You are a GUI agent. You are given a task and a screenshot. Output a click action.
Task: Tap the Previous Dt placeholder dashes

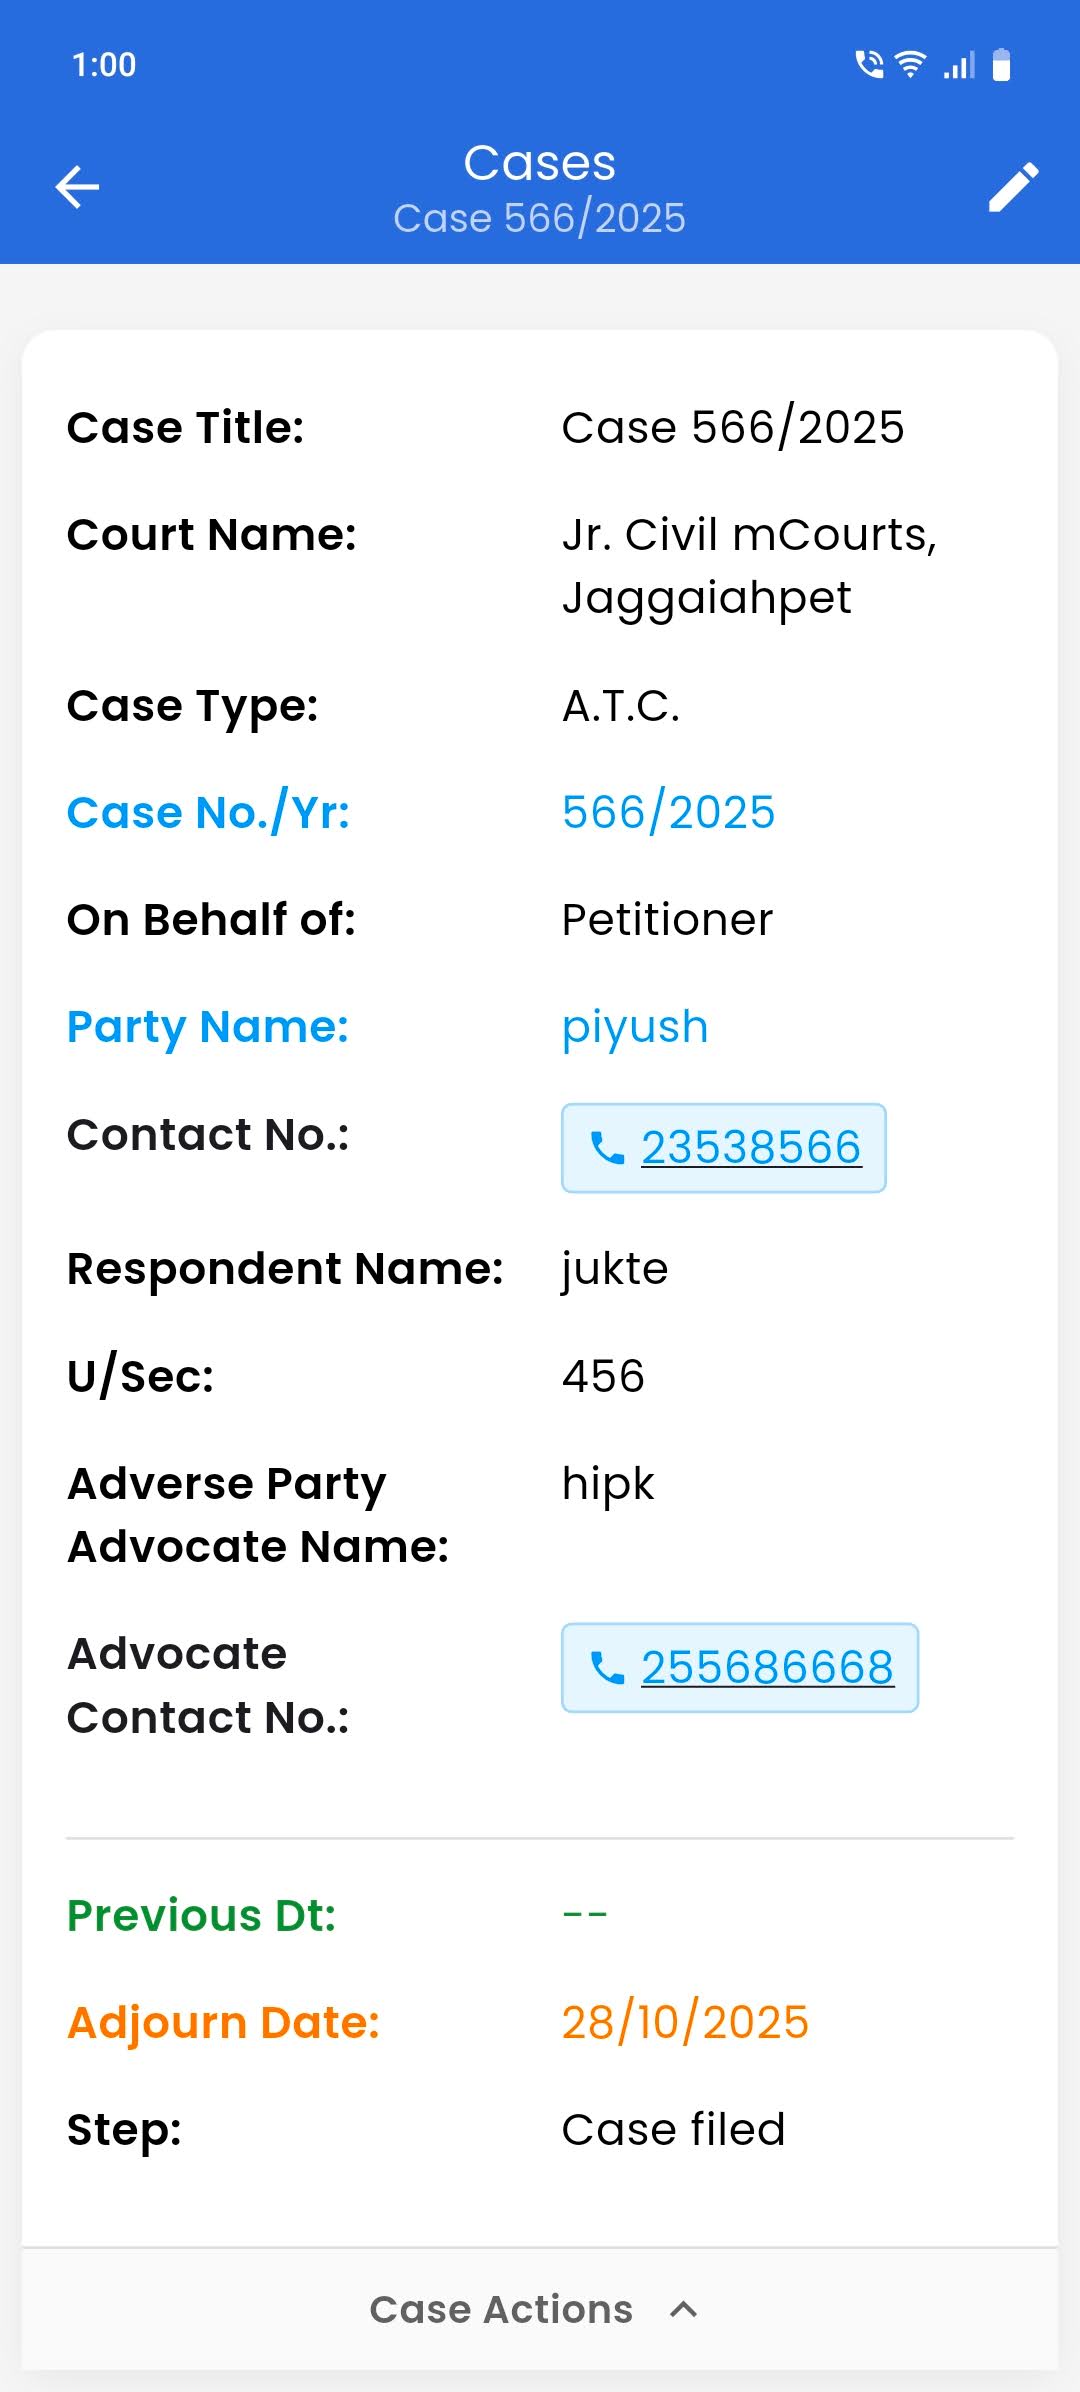click(584, 1913)
